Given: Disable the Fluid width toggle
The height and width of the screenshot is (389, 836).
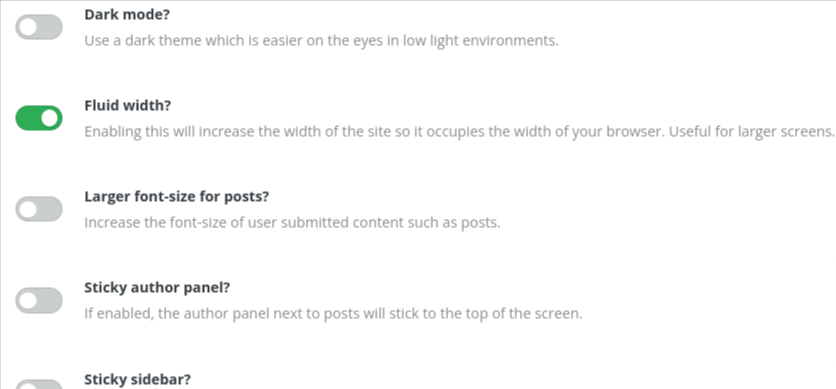Looking at the screenshot, I should (x=38, y=118).
